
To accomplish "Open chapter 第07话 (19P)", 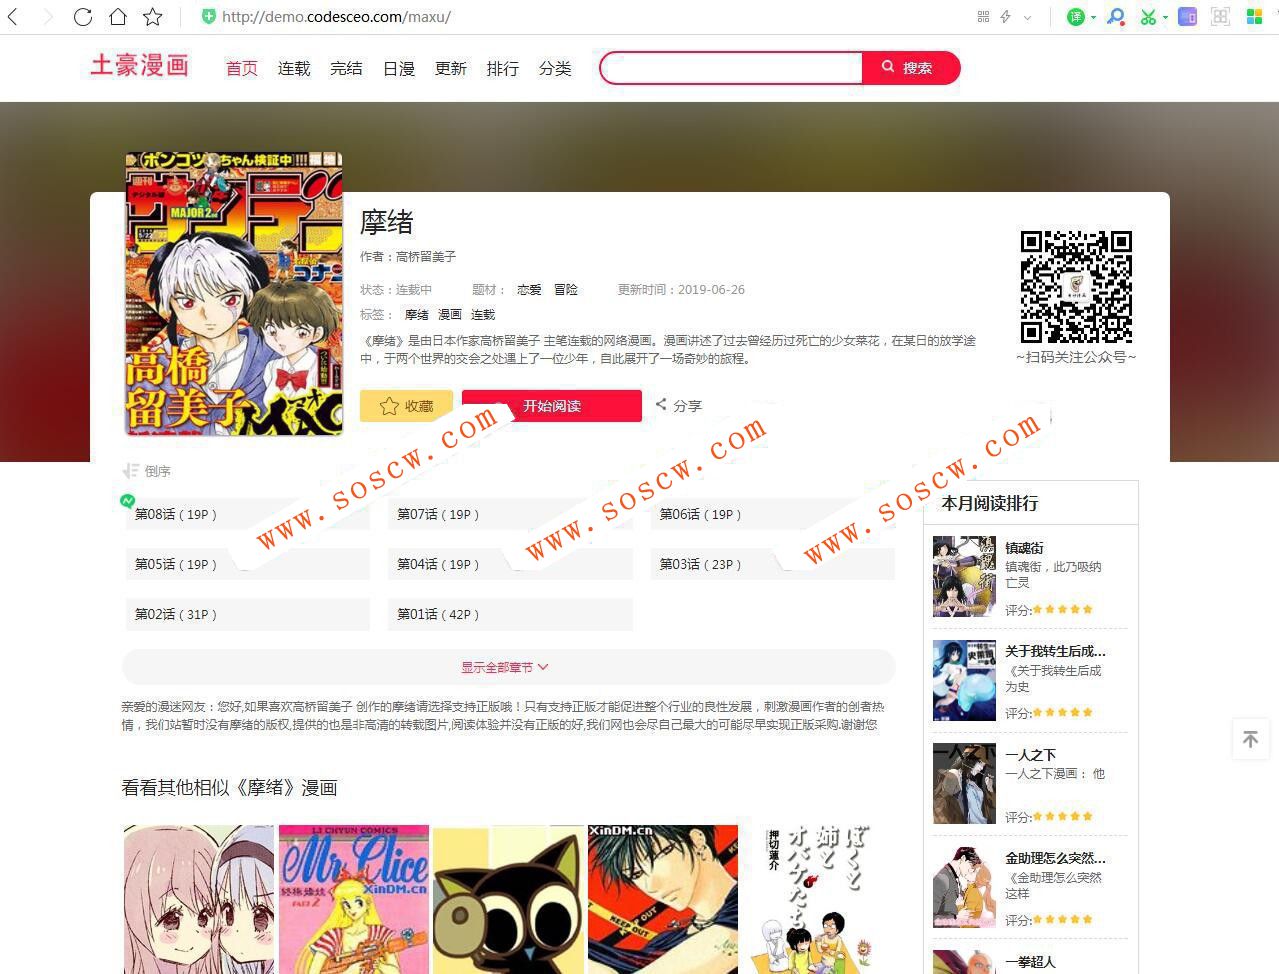I will point(510,514).
